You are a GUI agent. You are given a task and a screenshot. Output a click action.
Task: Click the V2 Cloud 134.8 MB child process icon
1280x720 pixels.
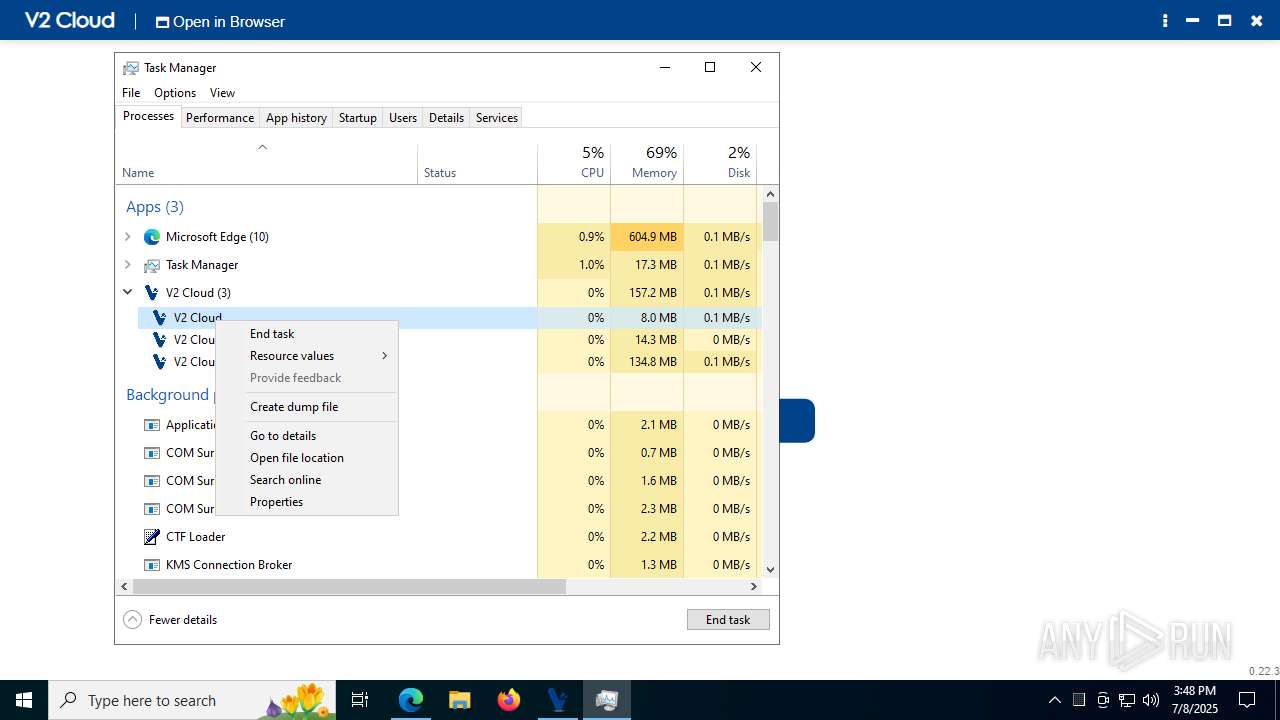point(159,362)
